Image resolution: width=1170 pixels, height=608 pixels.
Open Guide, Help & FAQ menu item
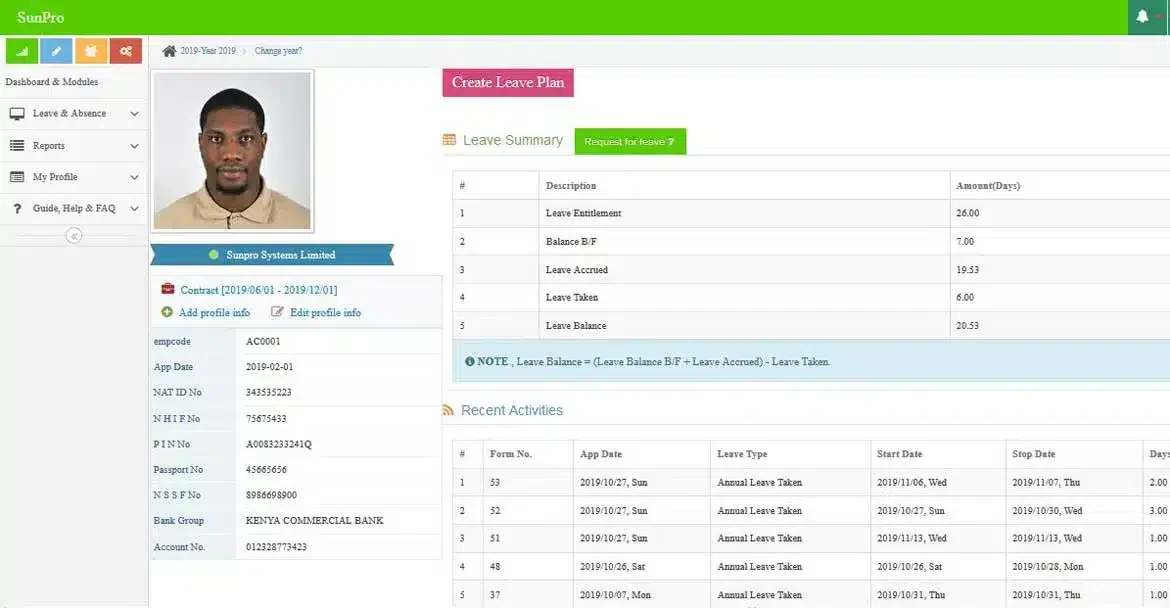pos(74,209)
